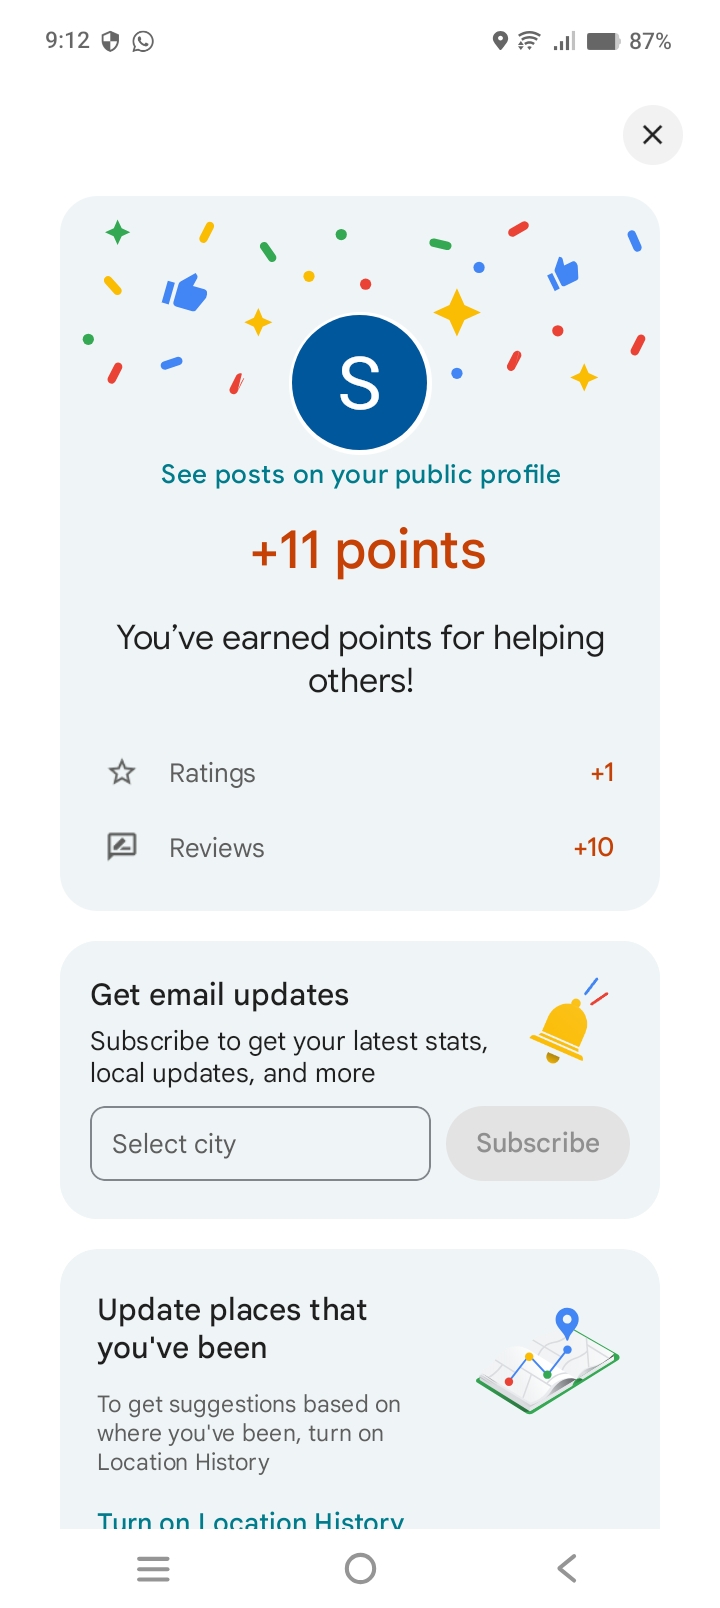This screenshot has width=720, height=1608.
Task: Tap the Update places that you've been heading
Action: click(232, 1329)
